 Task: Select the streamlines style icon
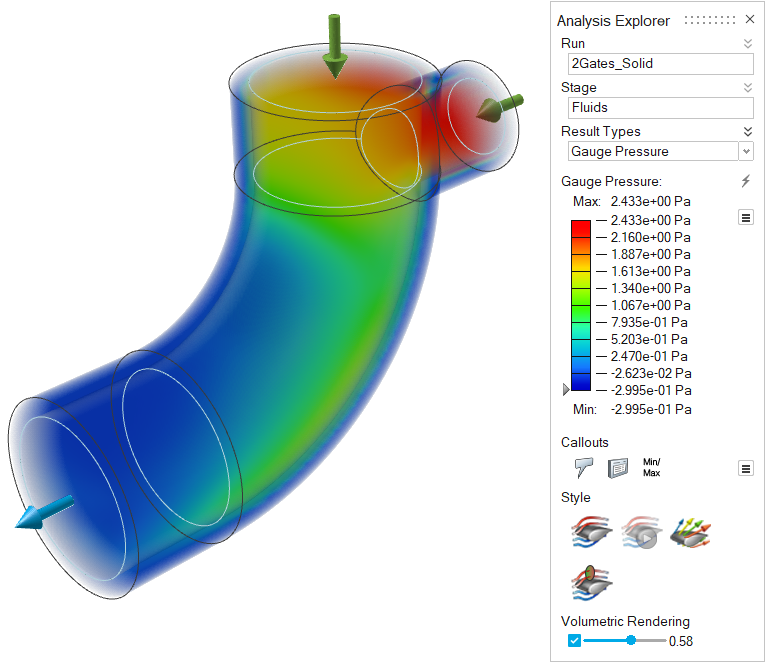coord(589,534)
